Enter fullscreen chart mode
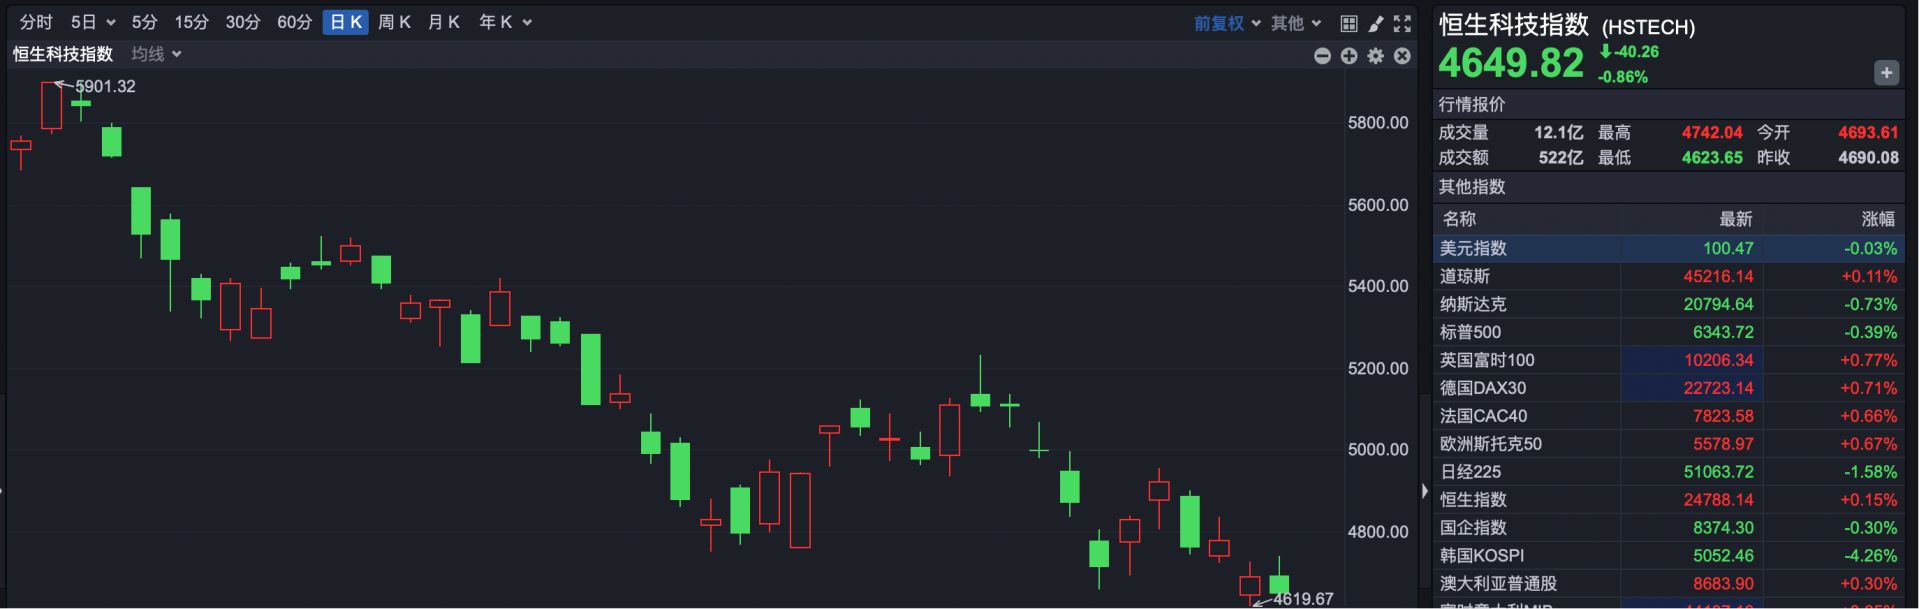Viewport: 1919px width, 609px height. 1403,23
